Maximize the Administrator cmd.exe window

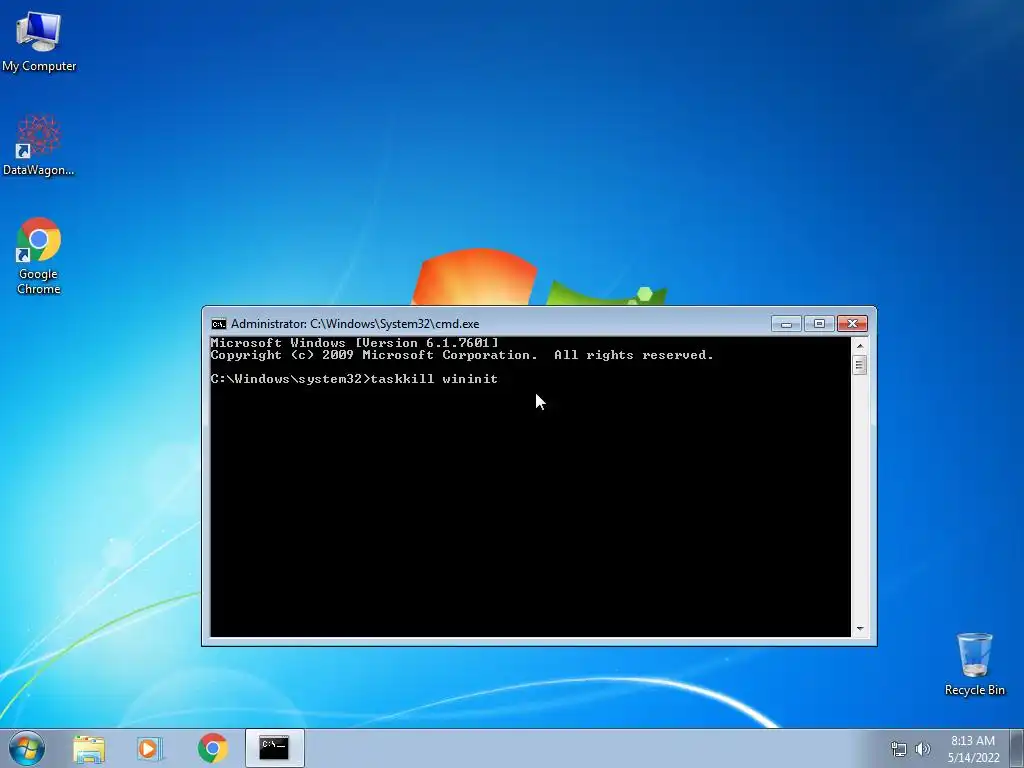819,323
